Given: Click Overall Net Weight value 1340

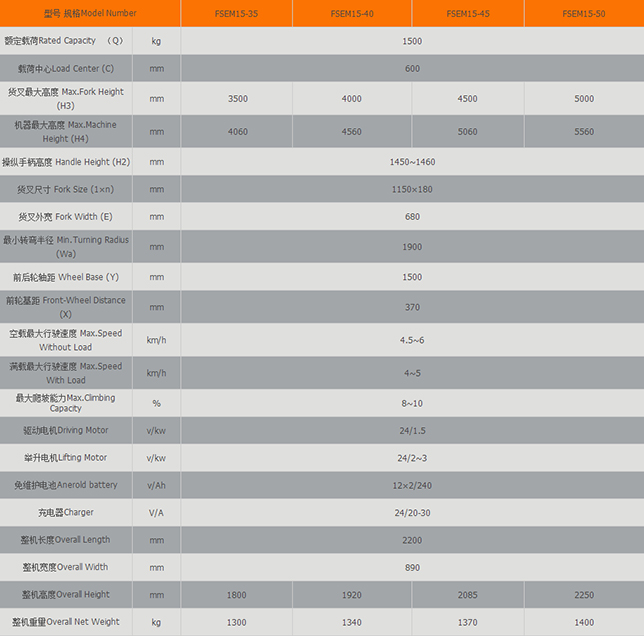Looking at the screenshot, I should 352,622.
